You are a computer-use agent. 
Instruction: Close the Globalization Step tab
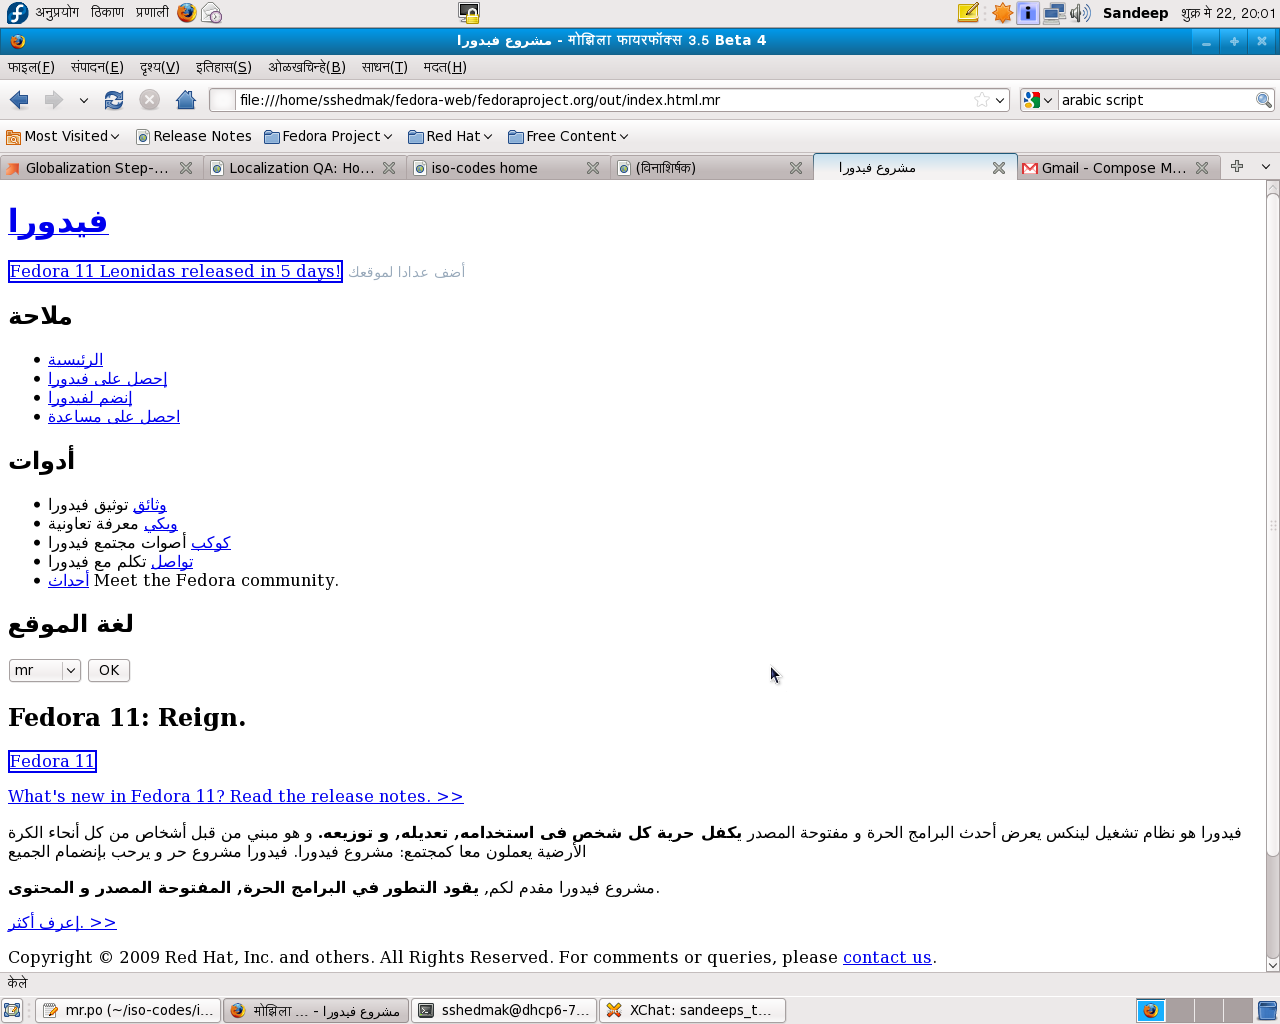point(186,168)
